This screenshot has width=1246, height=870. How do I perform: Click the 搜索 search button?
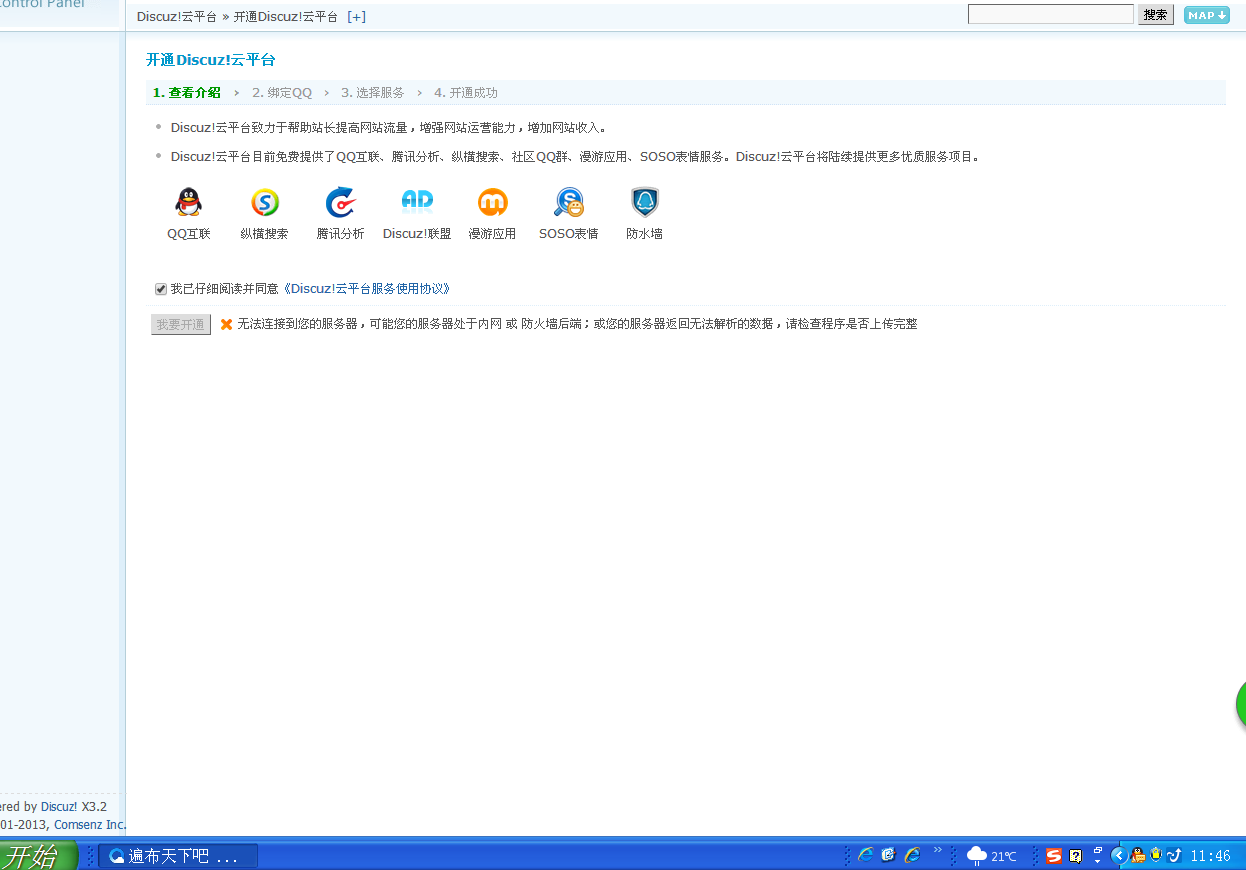click(1155, 15)
